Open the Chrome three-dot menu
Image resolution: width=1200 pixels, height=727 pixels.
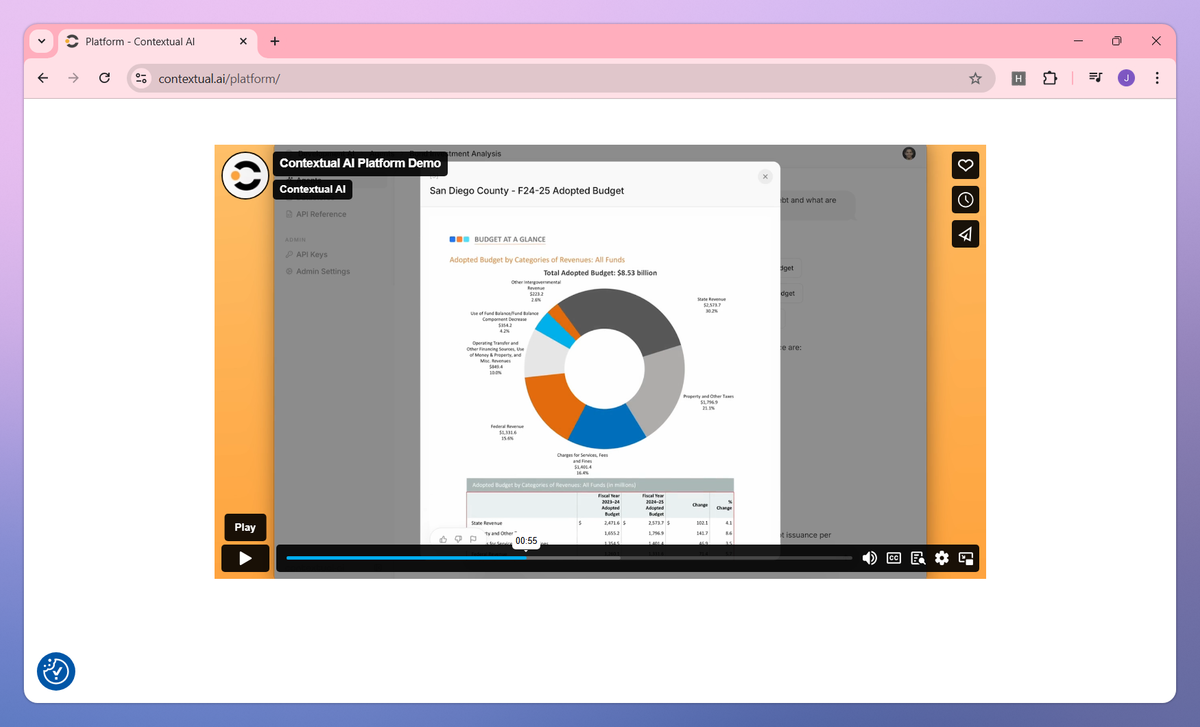coord(1157,78)
